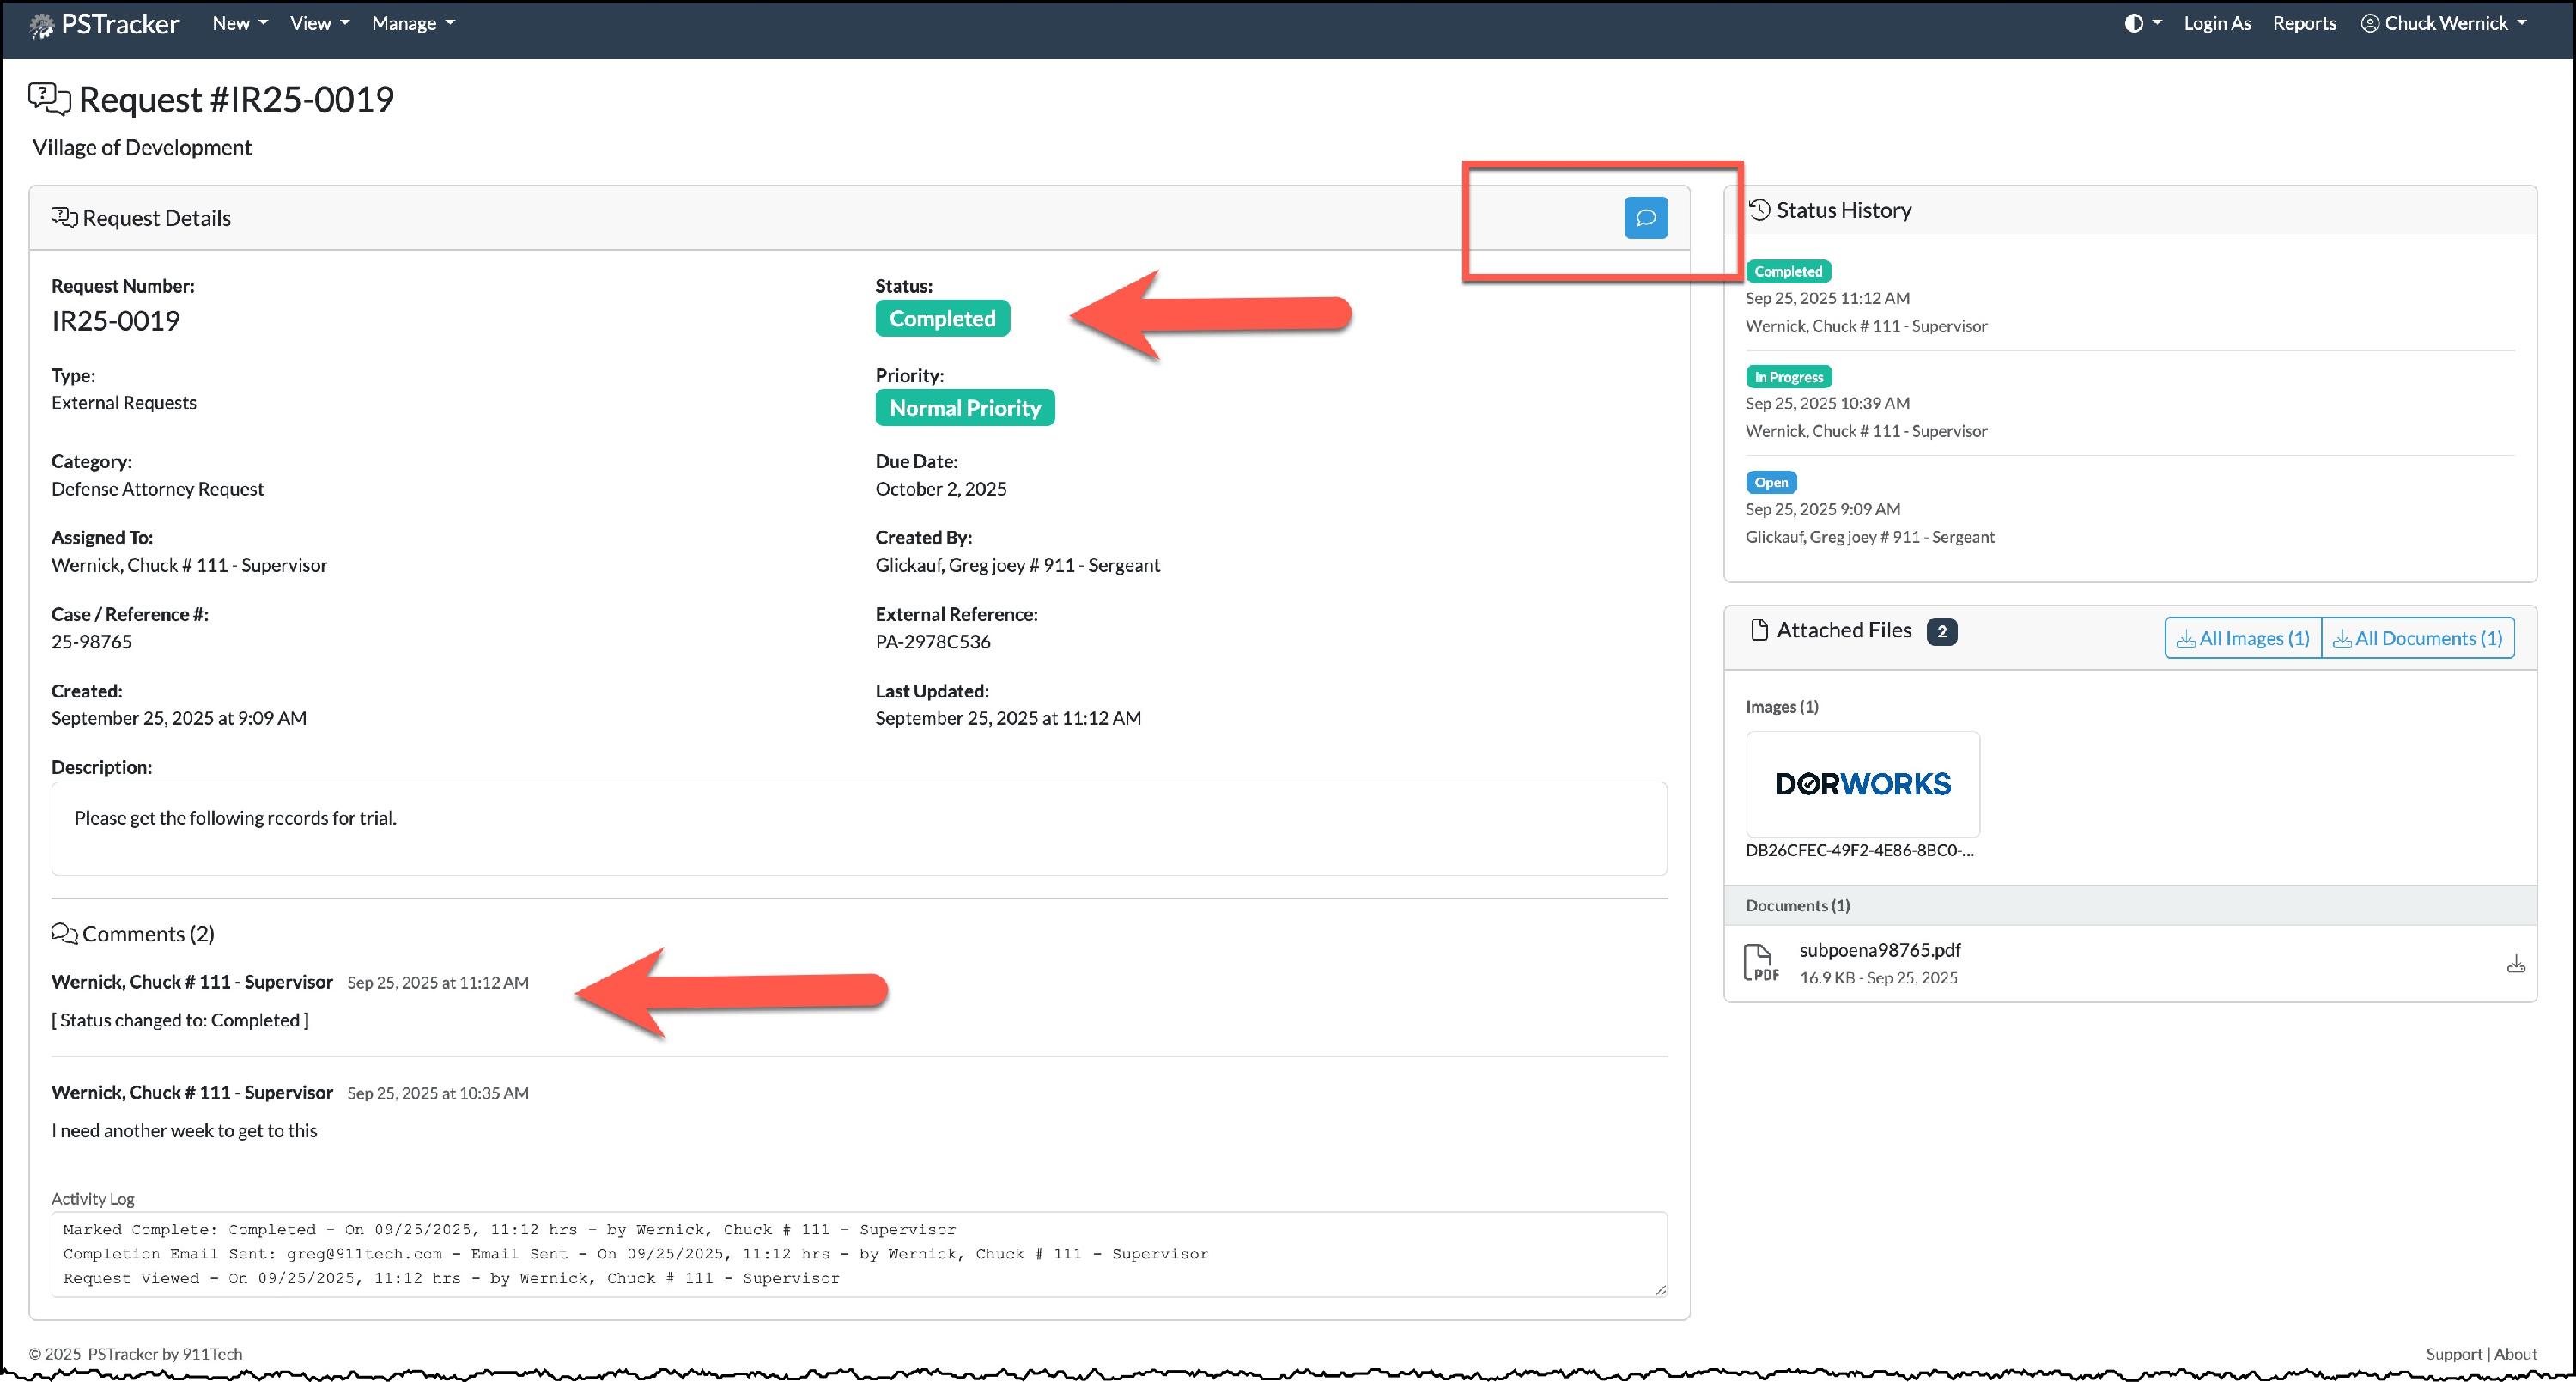Expand the View dropdown menu
This screenshot has width=2576, height=1382.
click(319, 23)
